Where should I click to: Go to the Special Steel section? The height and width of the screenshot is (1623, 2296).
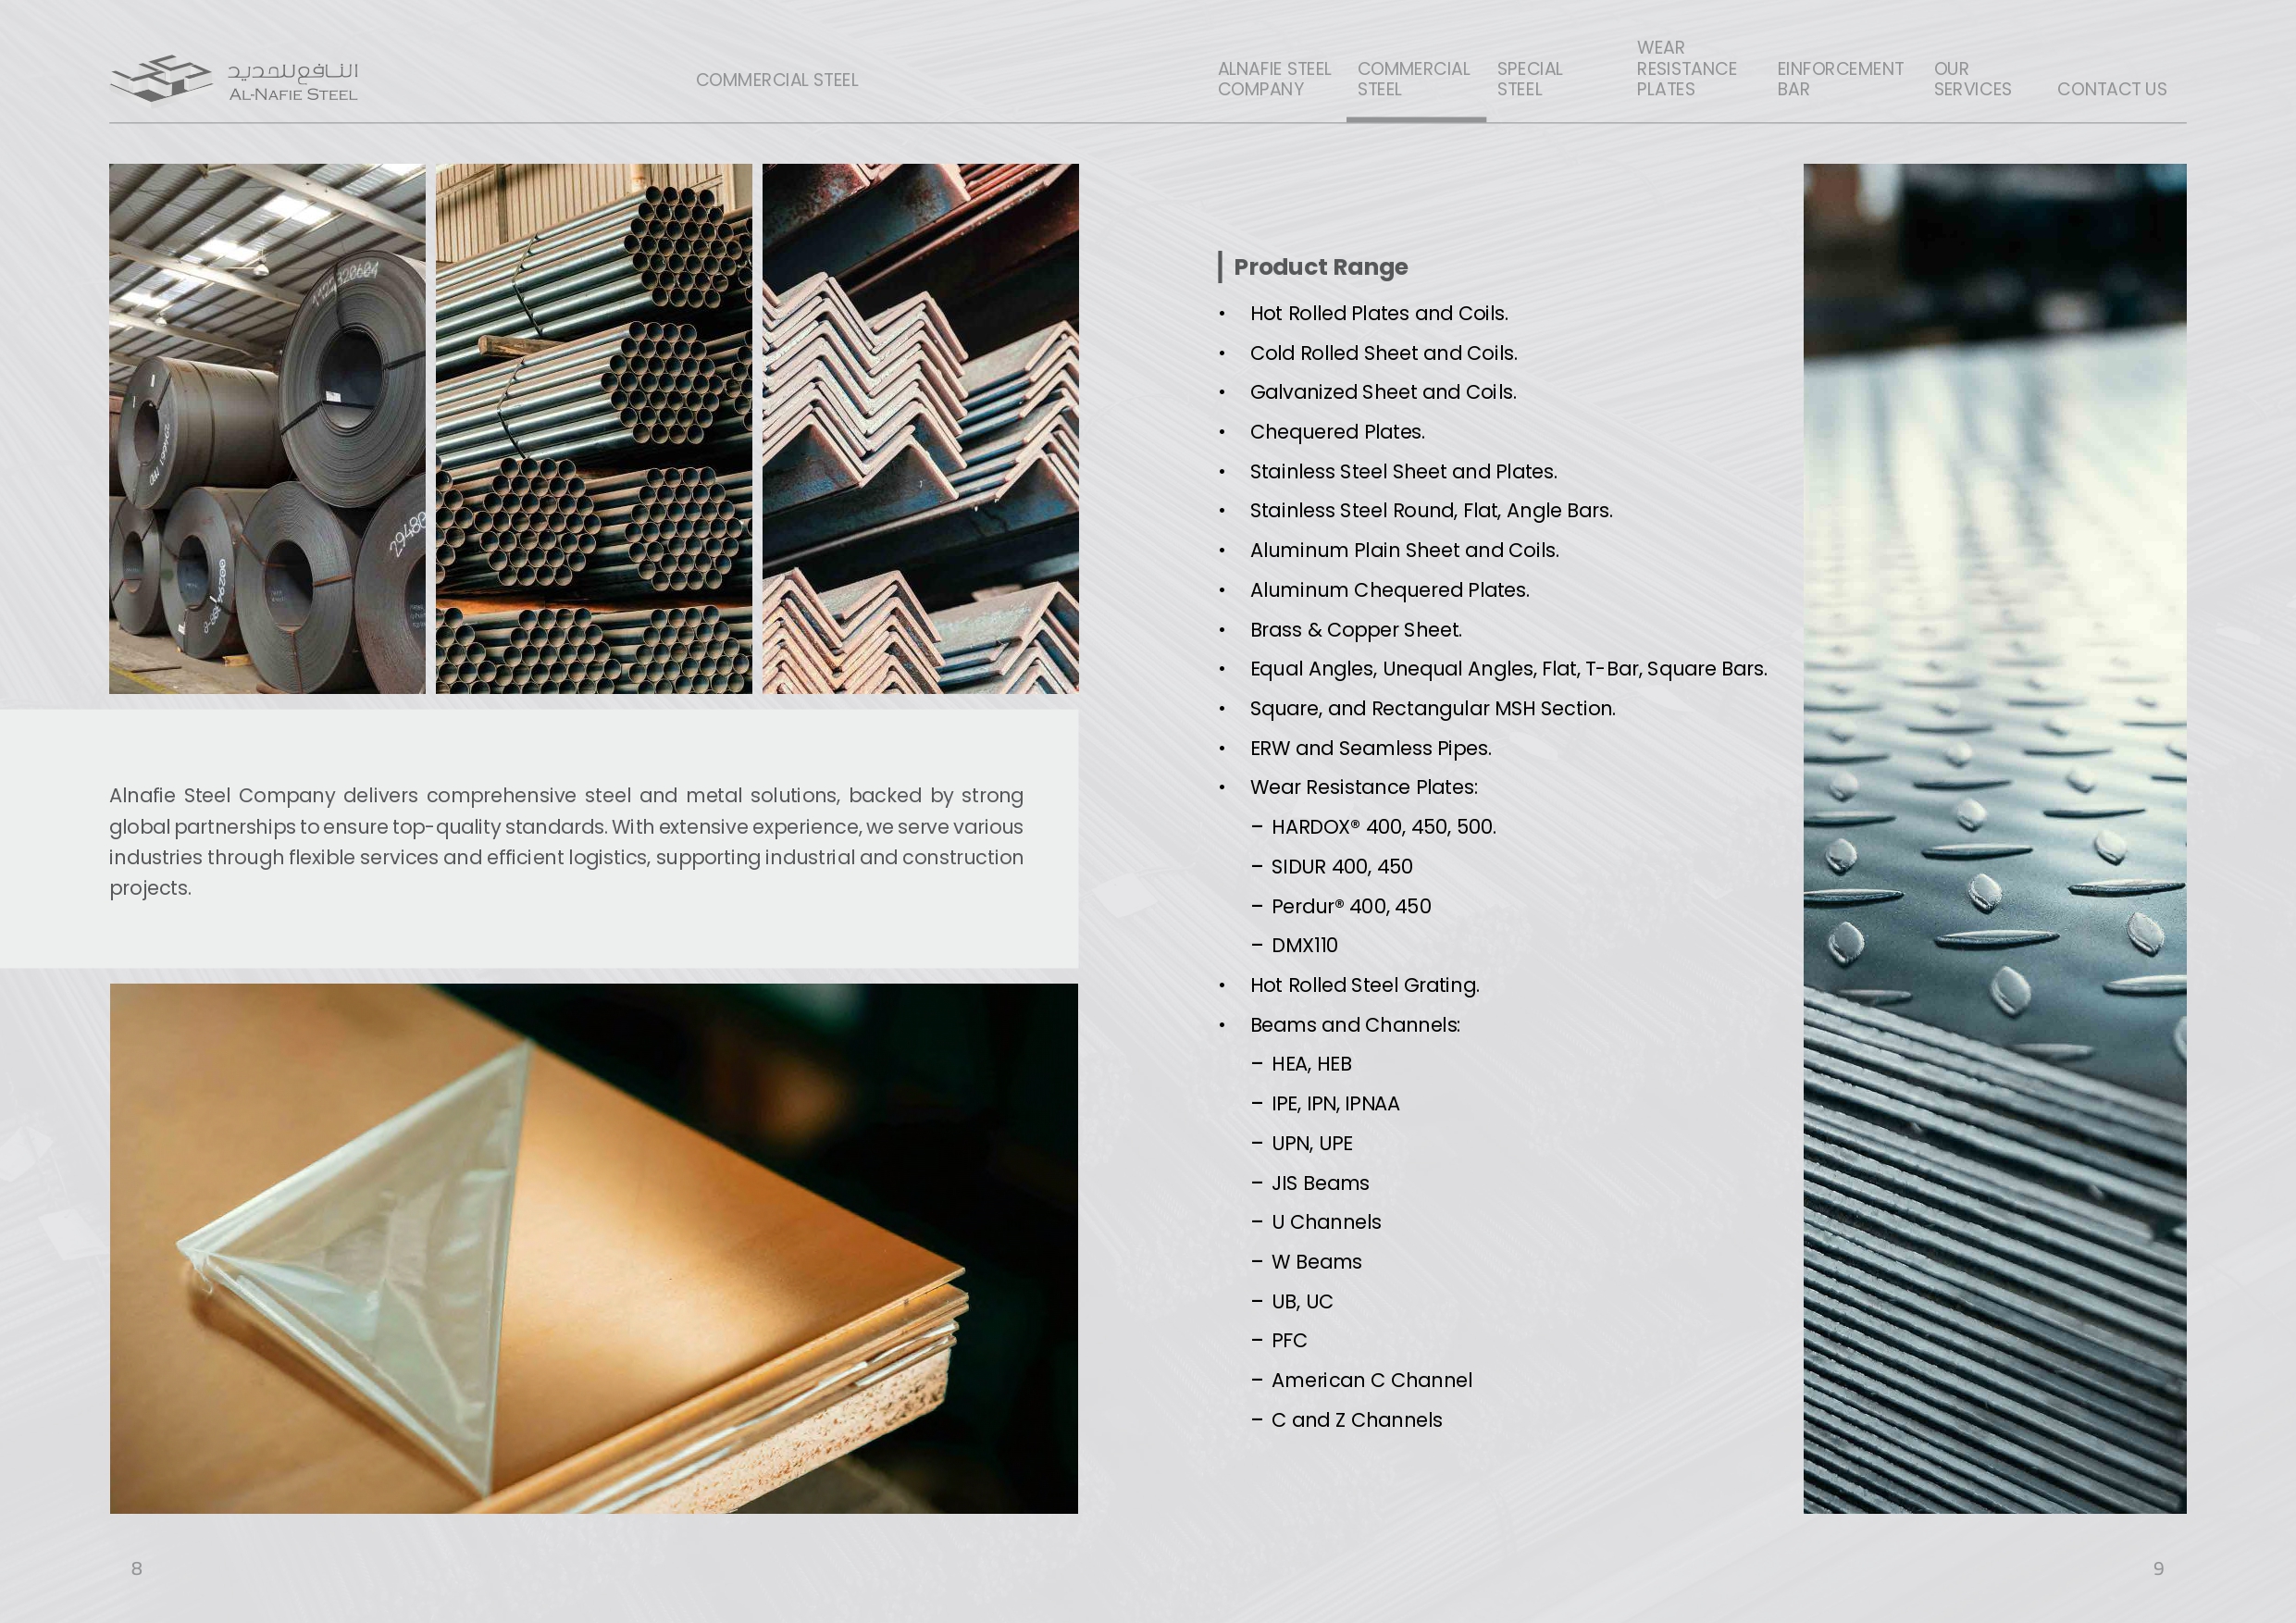pyautogui.click(x=1528, y=79)
